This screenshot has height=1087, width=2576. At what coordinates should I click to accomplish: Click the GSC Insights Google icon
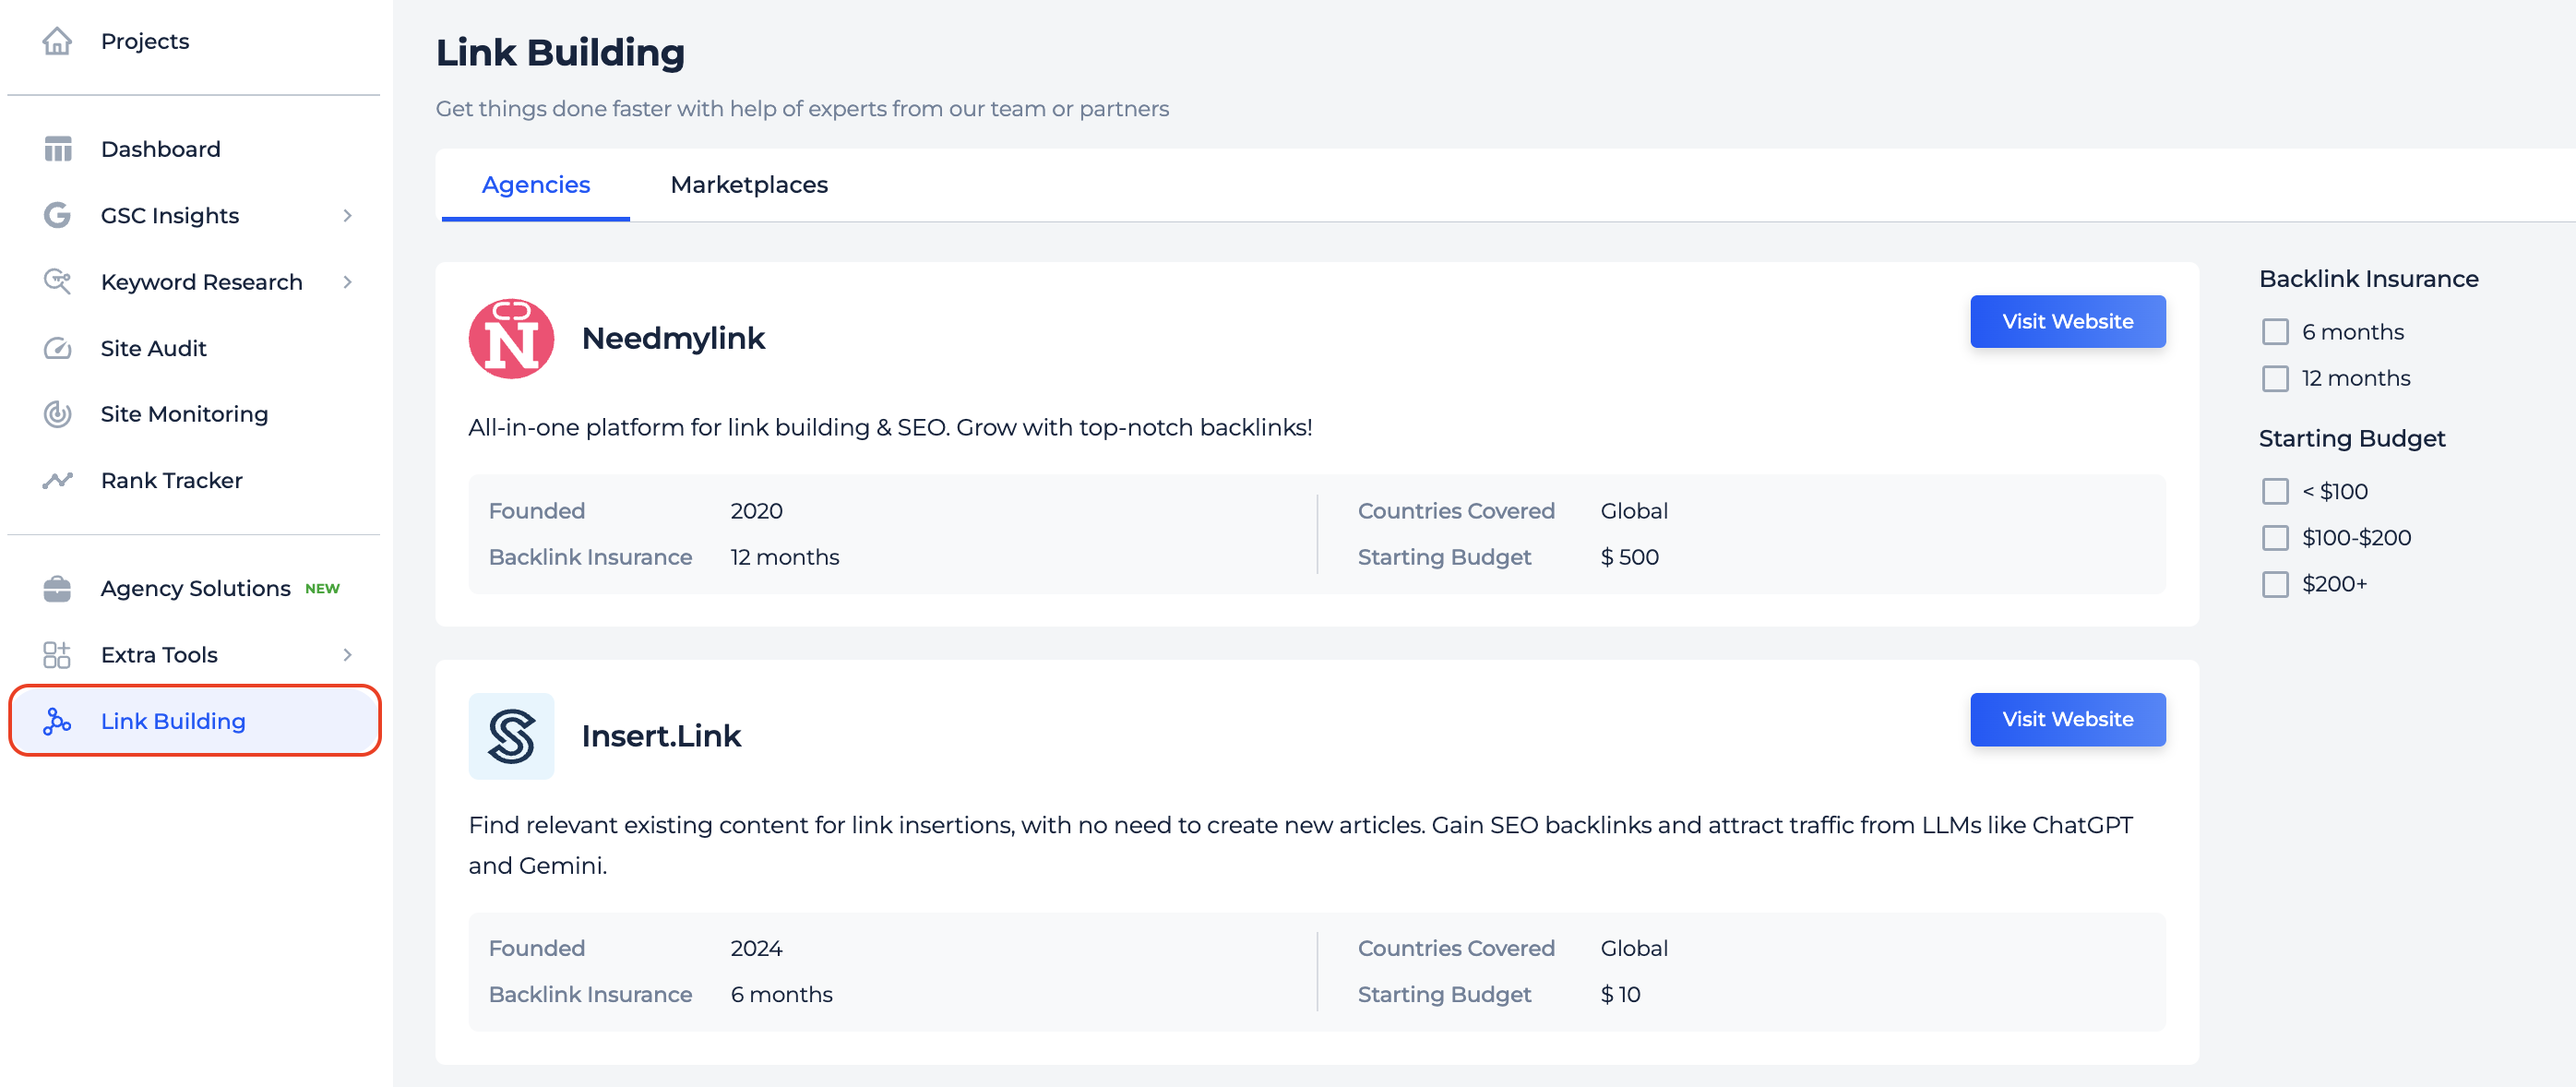[57, 215]
